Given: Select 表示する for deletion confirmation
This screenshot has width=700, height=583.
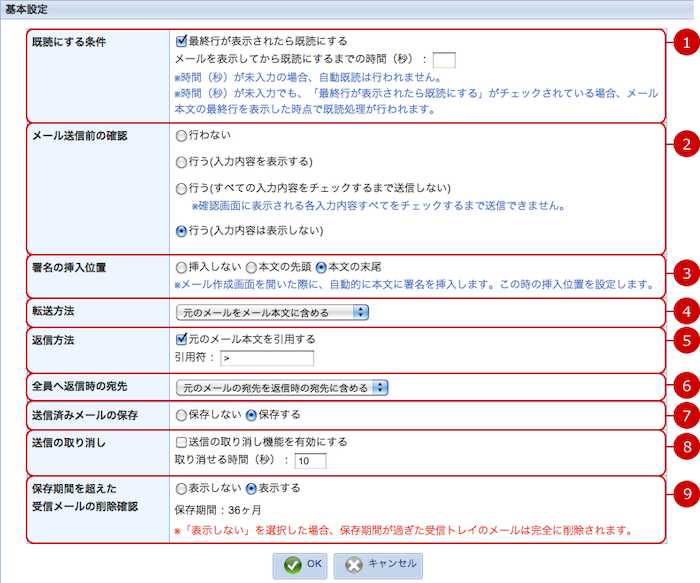Looking at the screenshot, I should (251, 489).
